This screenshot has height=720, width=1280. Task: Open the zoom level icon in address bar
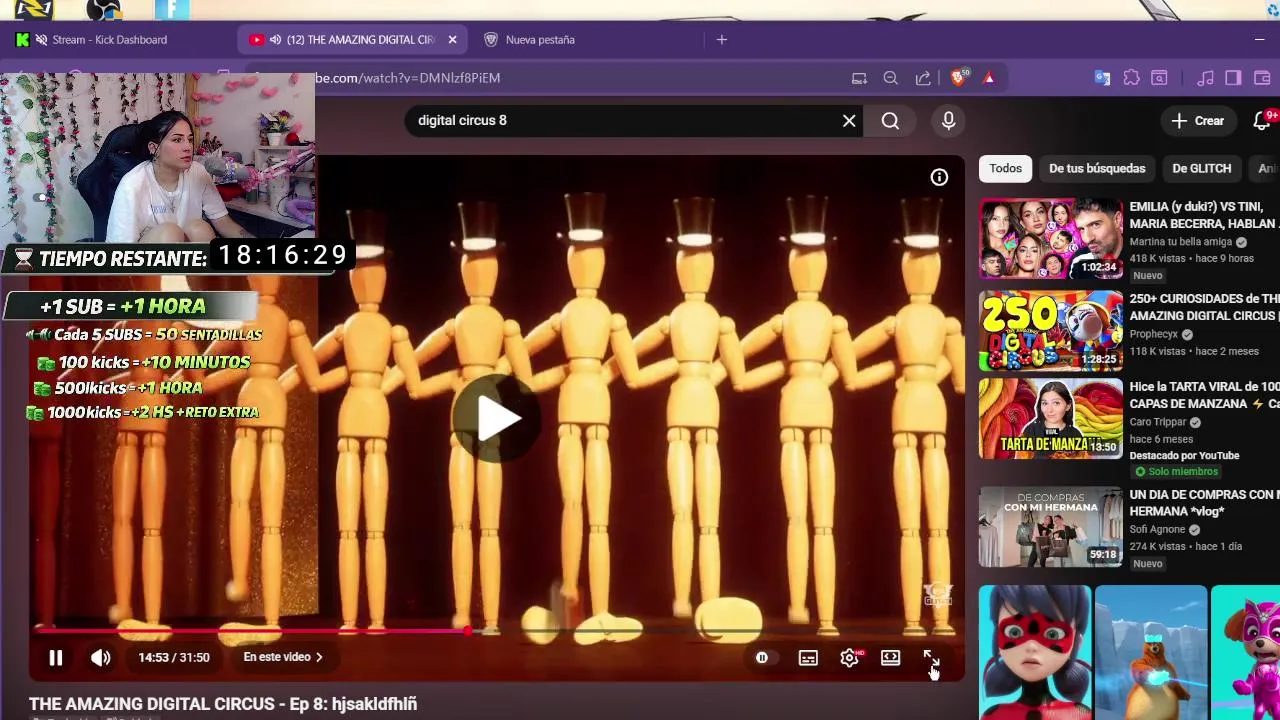pos(890,78)
